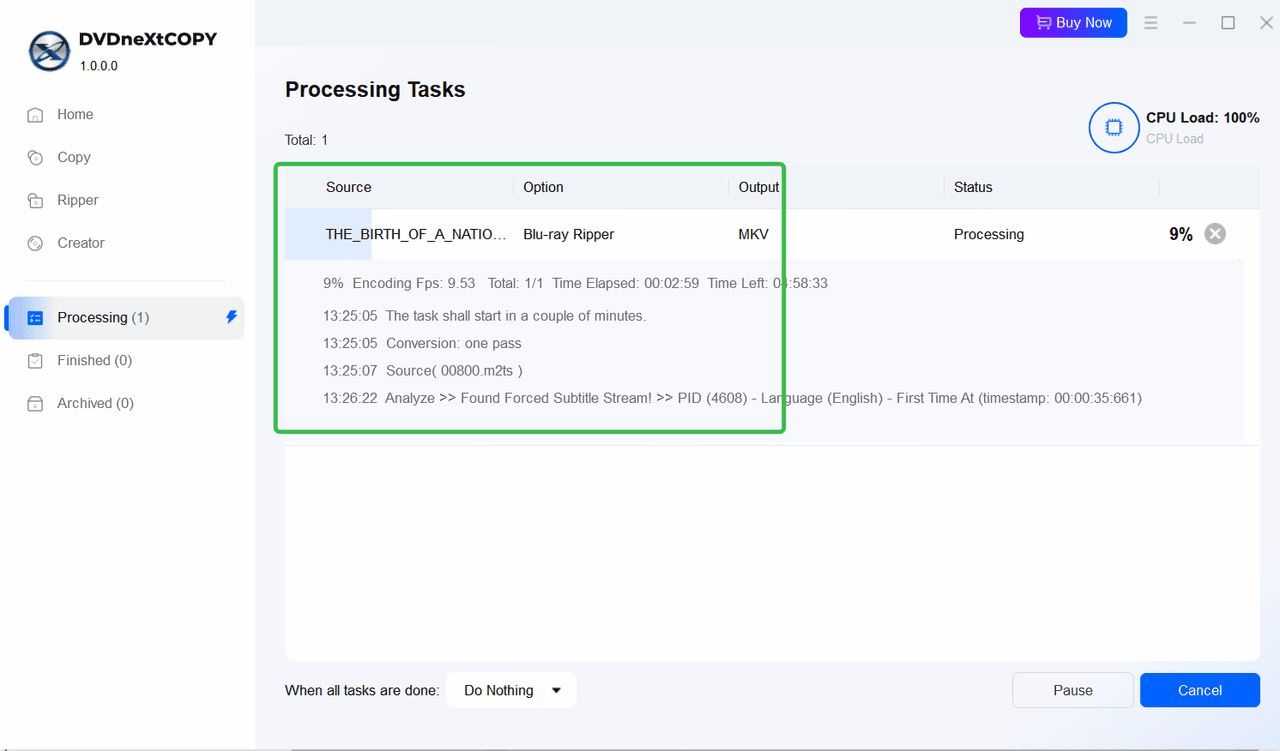Open the Do Nothing dropdown

tap(511, 690)
